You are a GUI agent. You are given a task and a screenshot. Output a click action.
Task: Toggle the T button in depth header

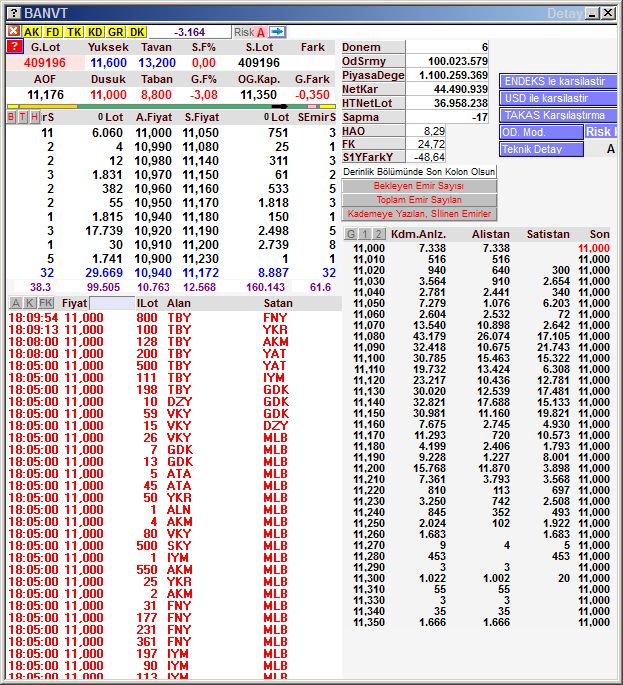point(23,117)
